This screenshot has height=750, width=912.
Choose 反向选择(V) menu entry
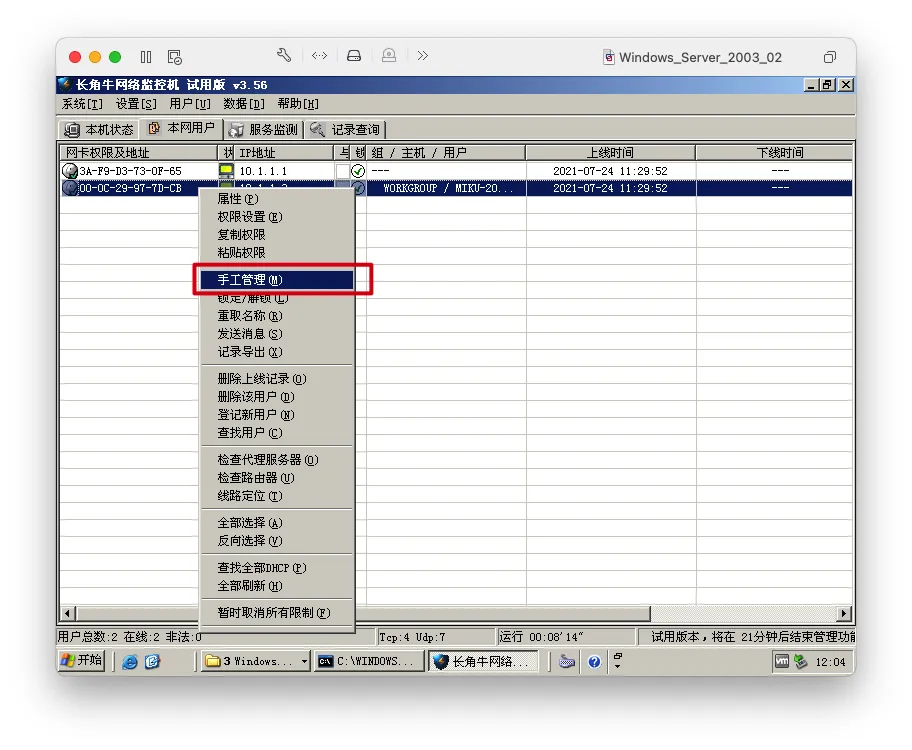277,541
